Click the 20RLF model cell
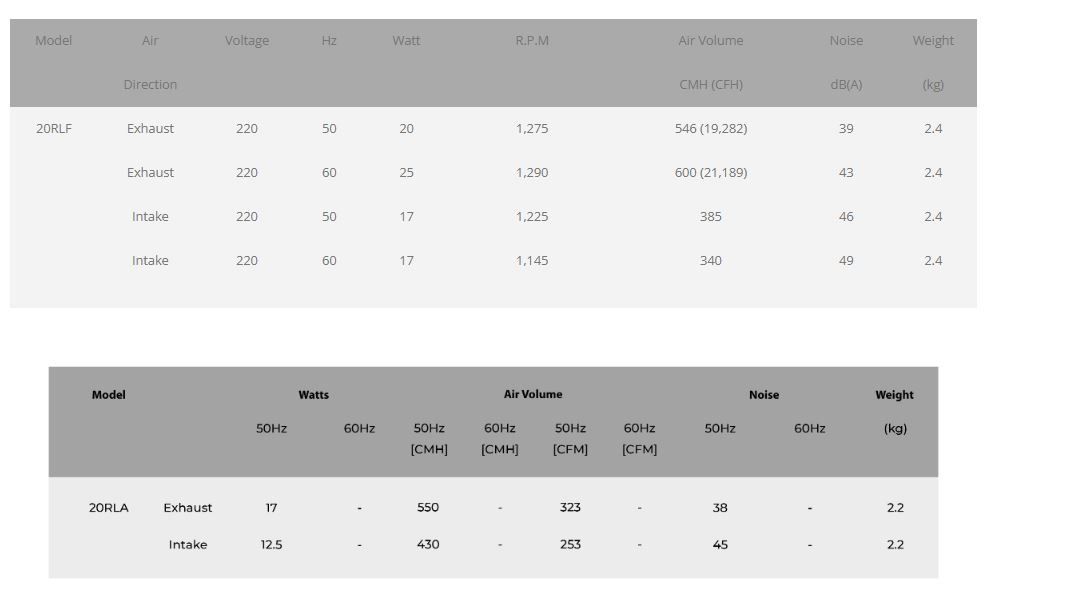The width and height of the screenshot is (1069, 599). point(54,128)
